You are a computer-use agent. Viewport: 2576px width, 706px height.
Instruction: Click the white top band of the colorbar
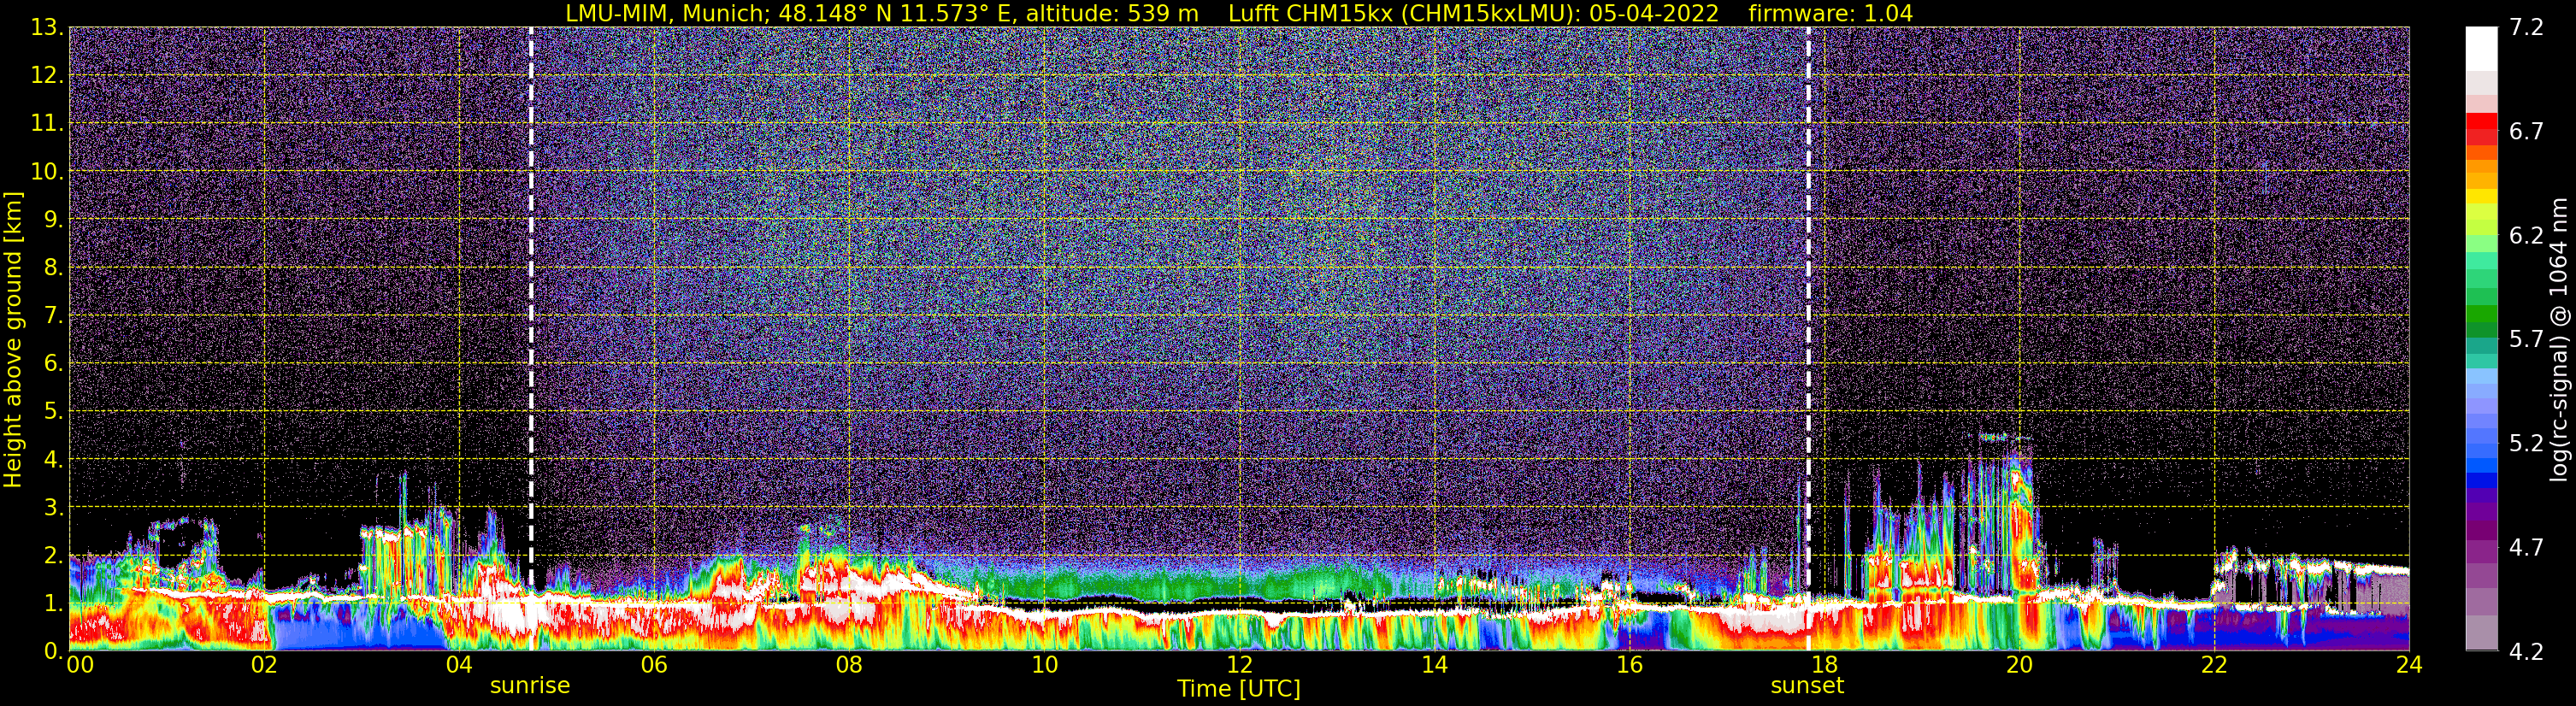2481,48
